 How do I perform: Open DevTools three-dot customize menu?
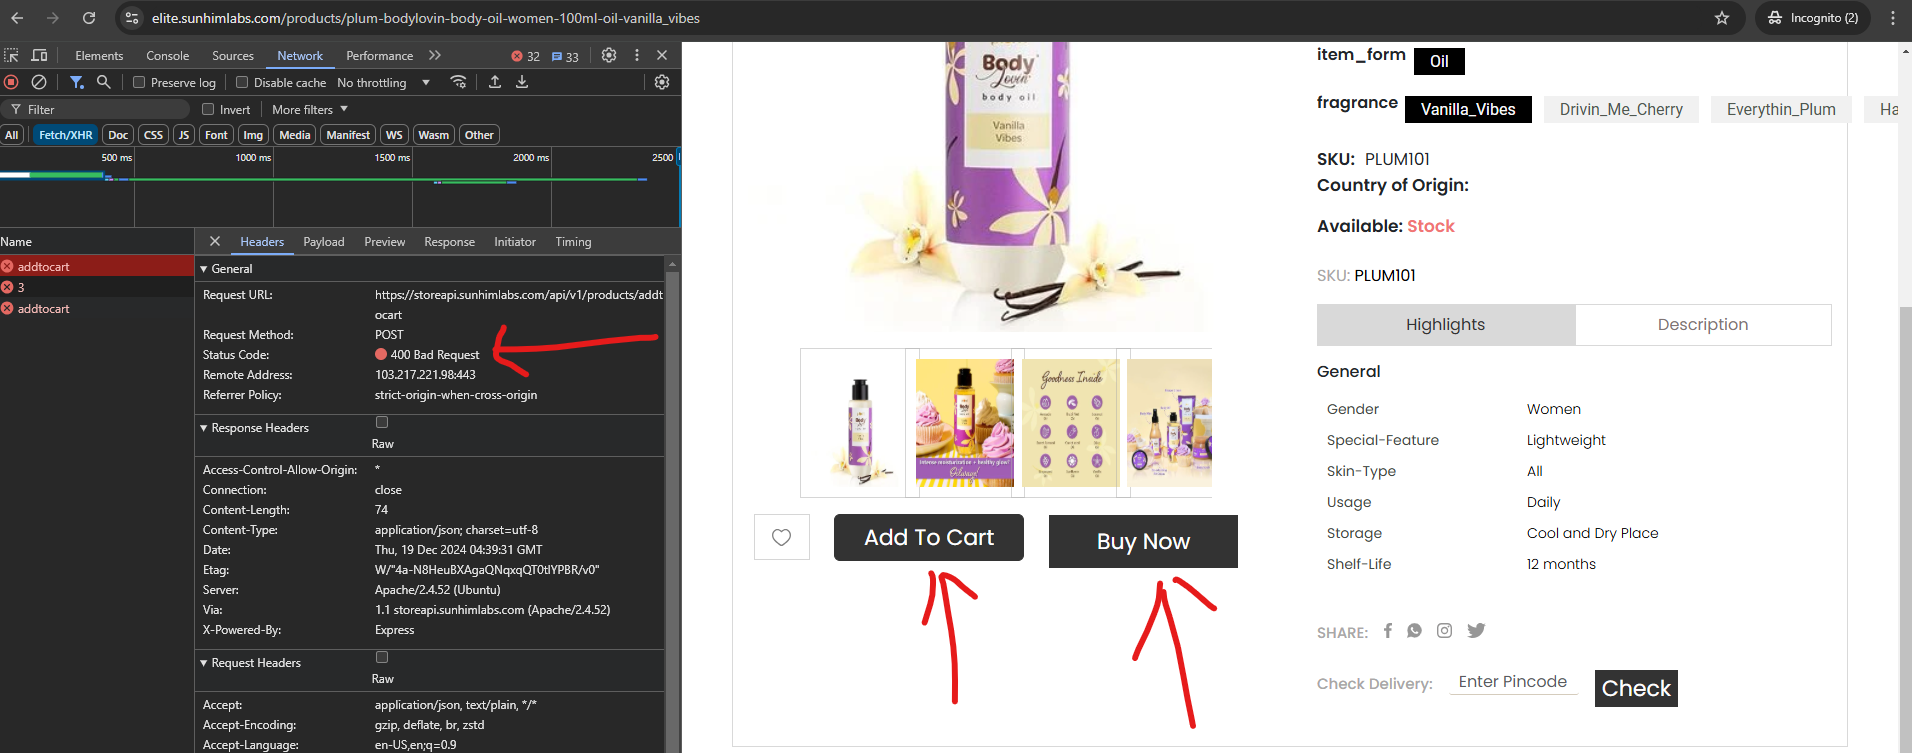[x=637, y=56]
